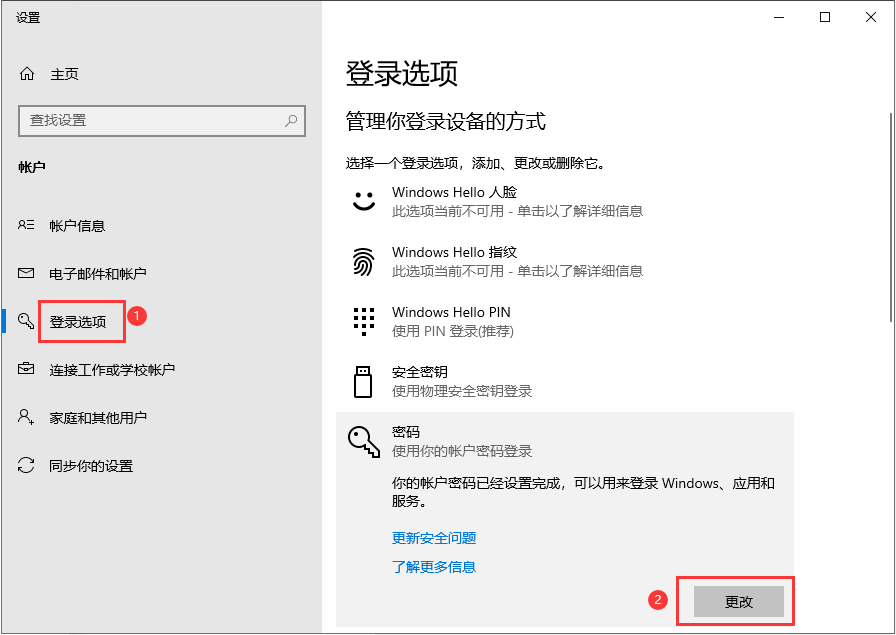Collapse the 密码 option header
The image size is (896, 635).
pos(565,441)
